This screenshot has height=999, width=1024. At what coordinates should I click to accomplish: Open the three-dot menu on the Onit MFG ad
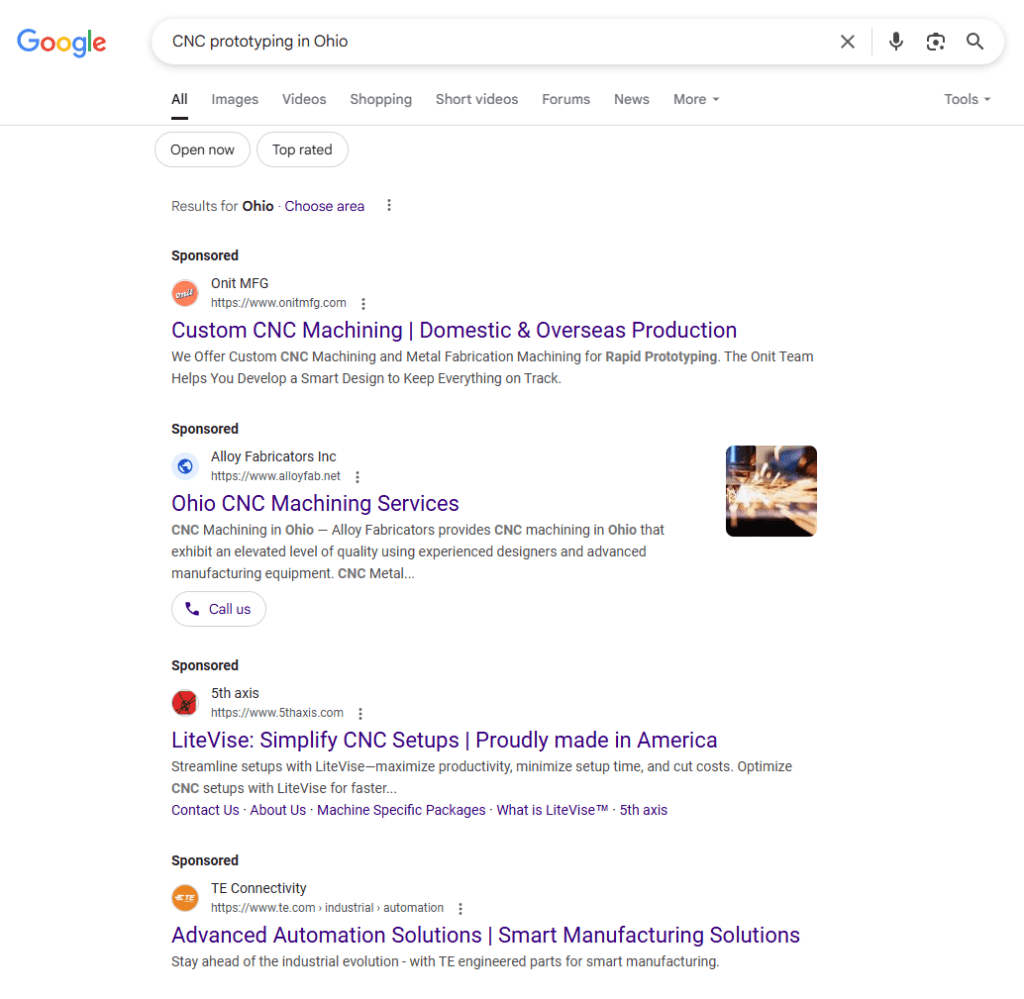(363, 303)
